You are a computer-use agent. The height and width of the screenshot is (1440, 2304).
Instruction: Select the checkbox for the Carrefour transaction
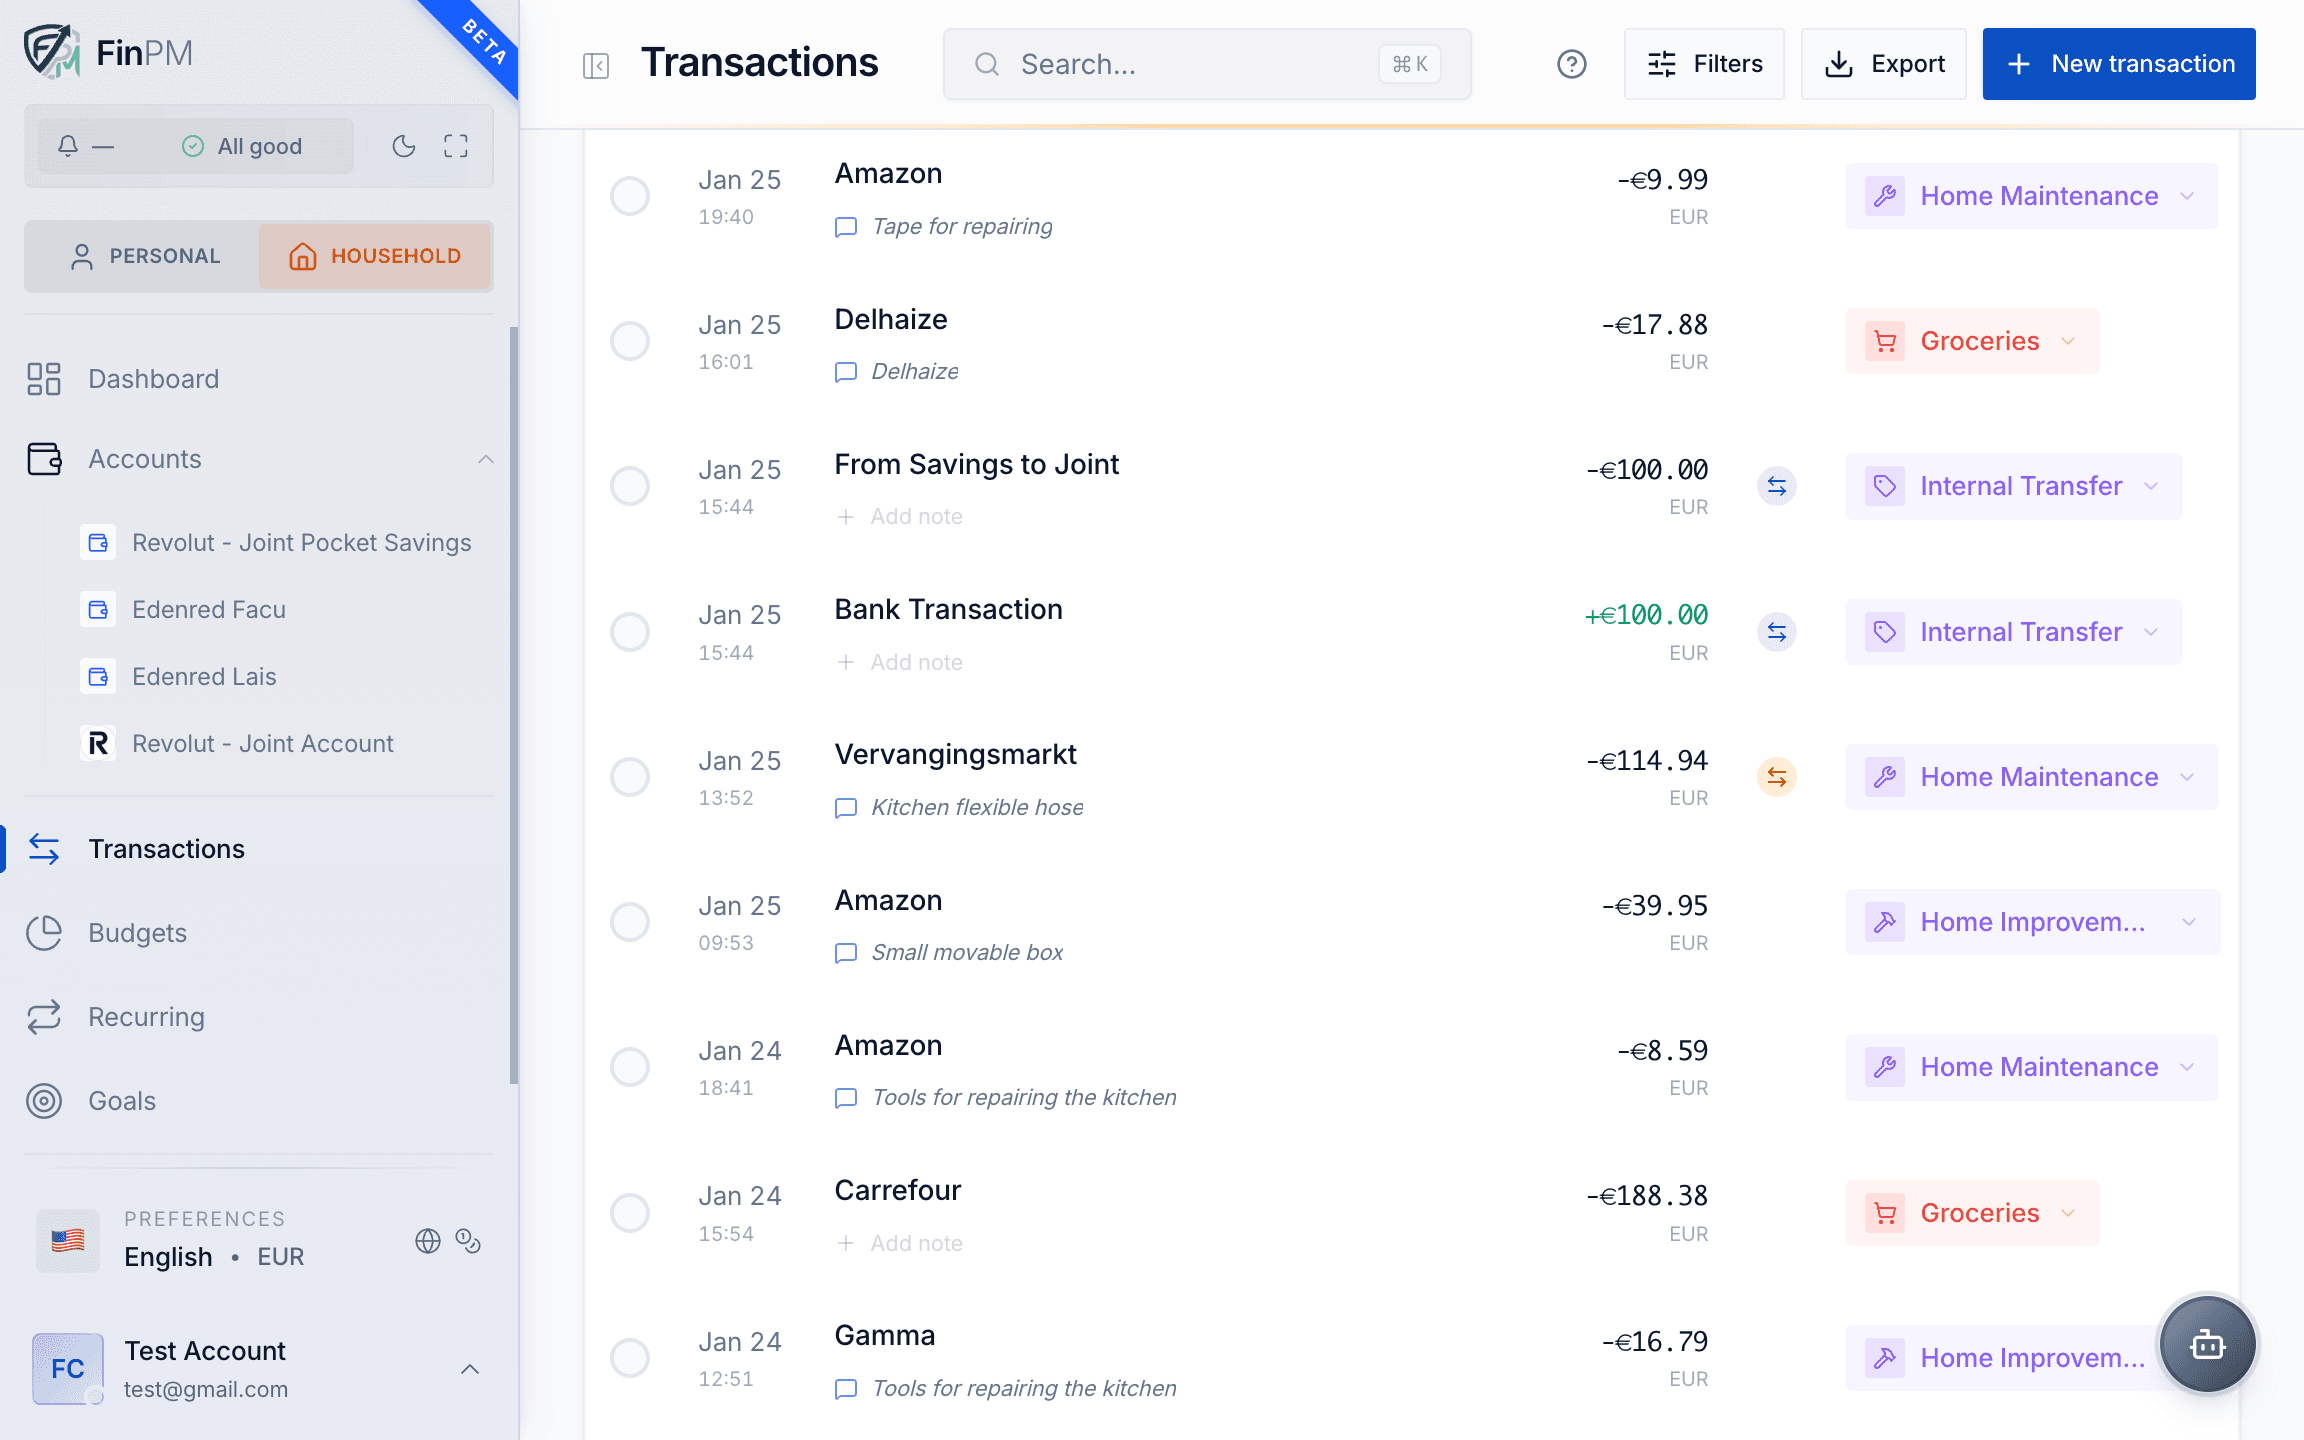tap(630, 1212)
